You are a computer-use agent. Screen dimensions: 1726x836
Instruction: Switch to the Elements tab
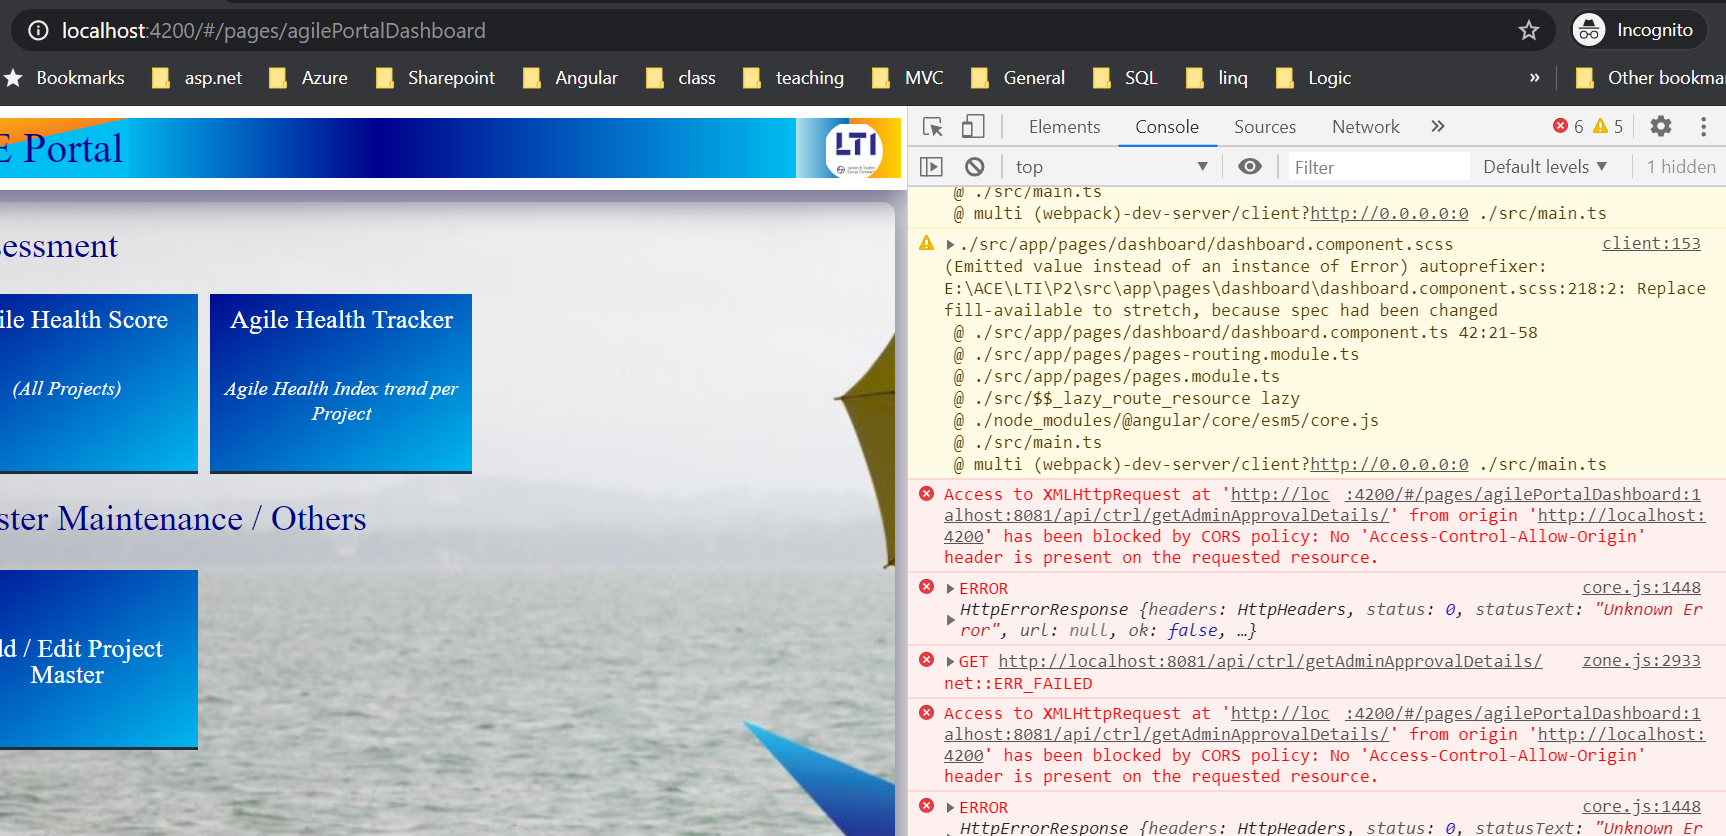tap(1064, 127)
